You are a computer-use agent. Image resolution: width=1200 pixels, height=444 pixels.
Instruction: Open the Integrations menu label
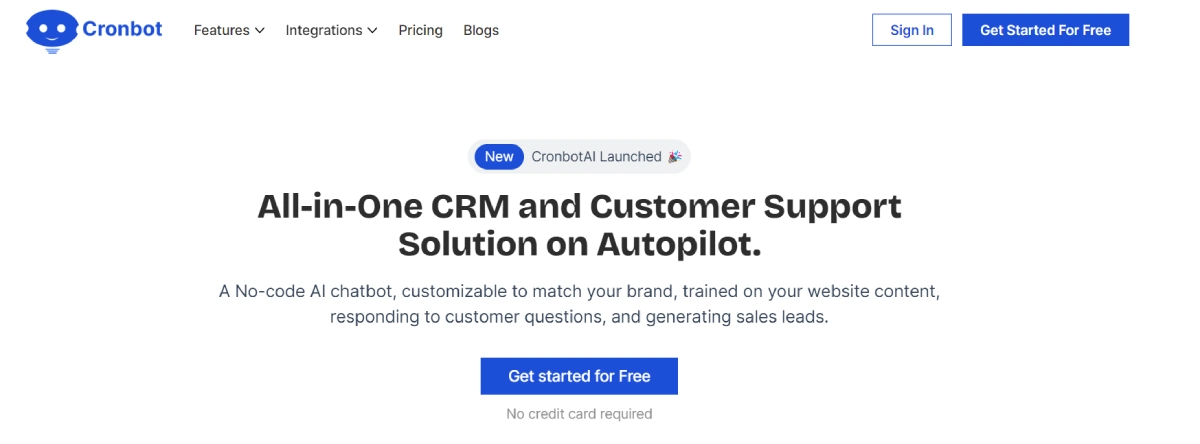324,30
